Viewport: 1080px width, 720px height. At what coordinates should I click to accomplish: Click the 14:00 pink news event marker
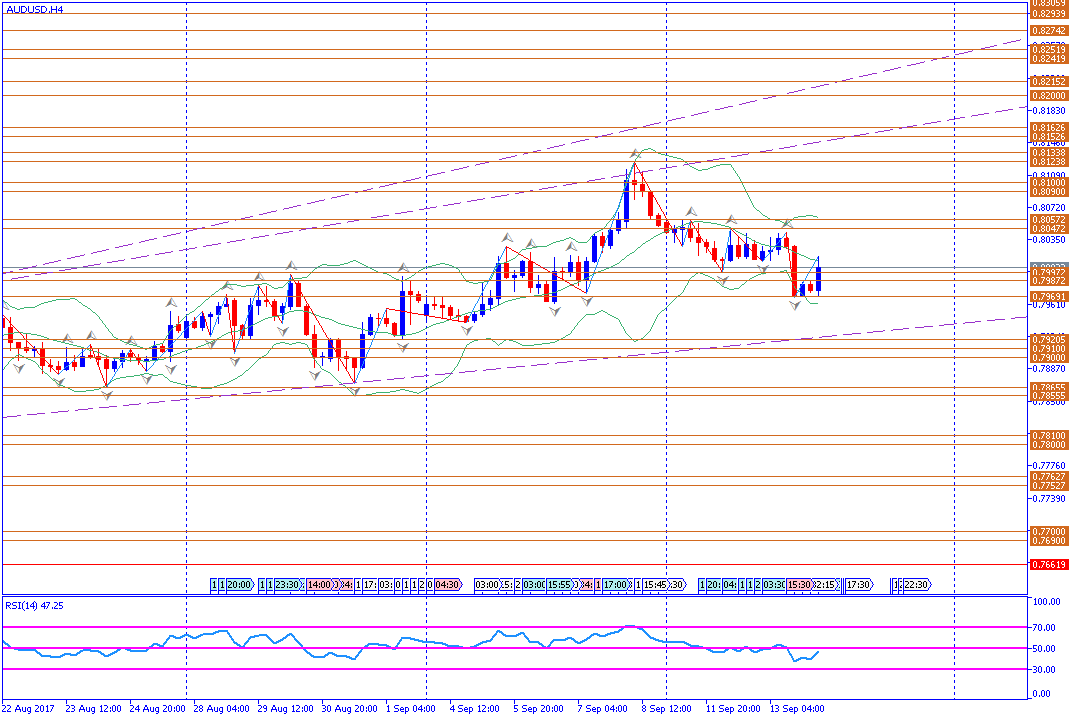pyautogui.click(x=320, y=584)
